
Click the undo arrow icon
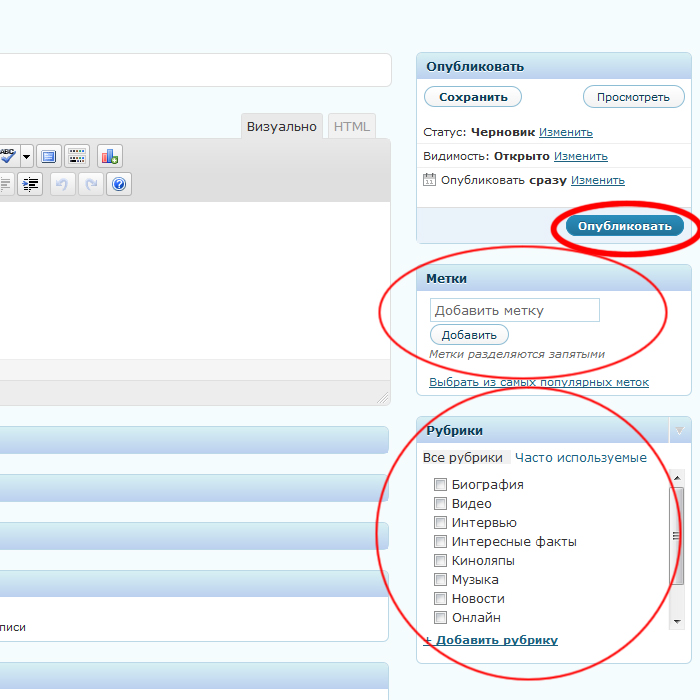tap(63, 184)
